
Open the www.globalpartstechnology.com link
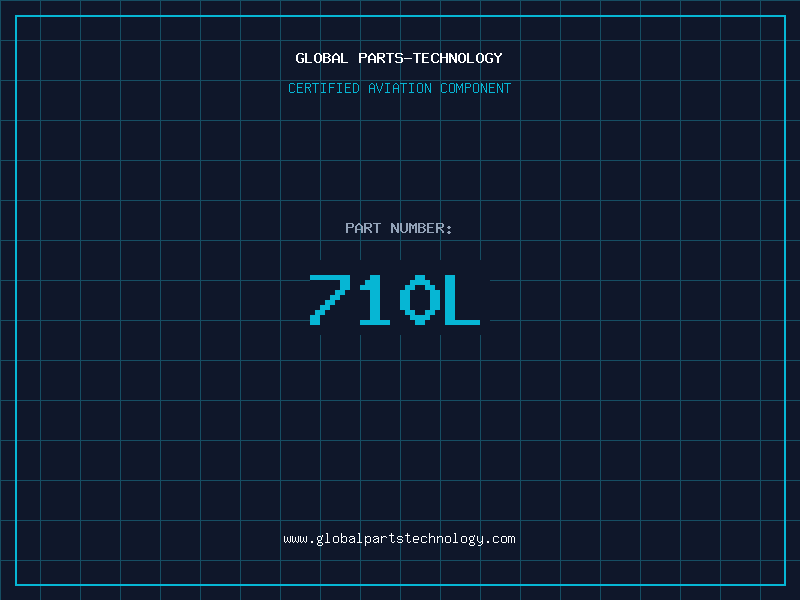[x=399, y=539]
